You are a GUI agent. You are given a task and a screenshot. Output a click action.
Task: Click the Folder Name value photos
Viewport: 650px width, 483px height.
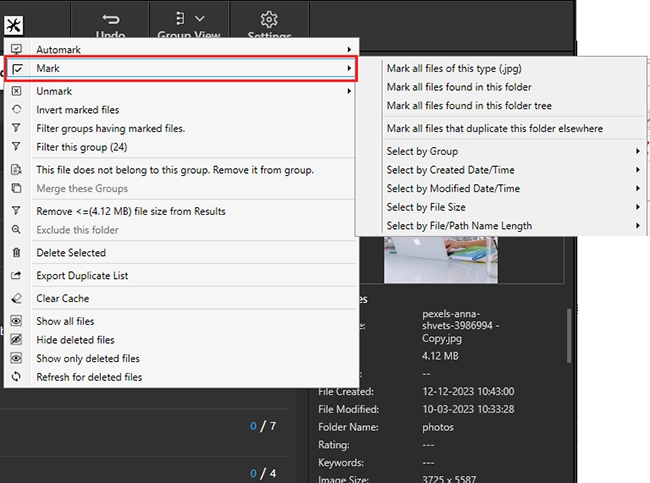(438, 427)
